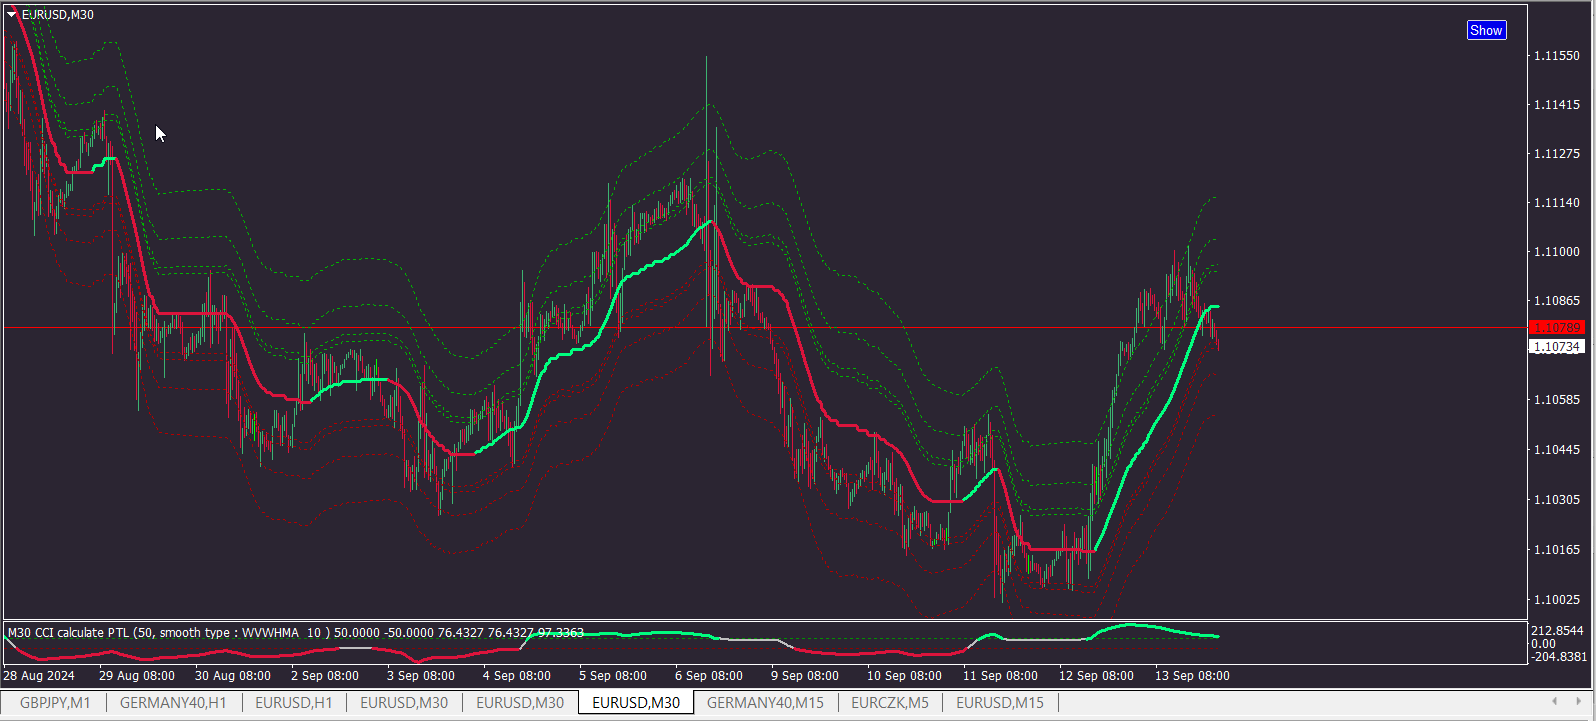Open the GERMANY40,H1 chart tab
This screenshot has height=721, width=1596.
coord(173,703)
